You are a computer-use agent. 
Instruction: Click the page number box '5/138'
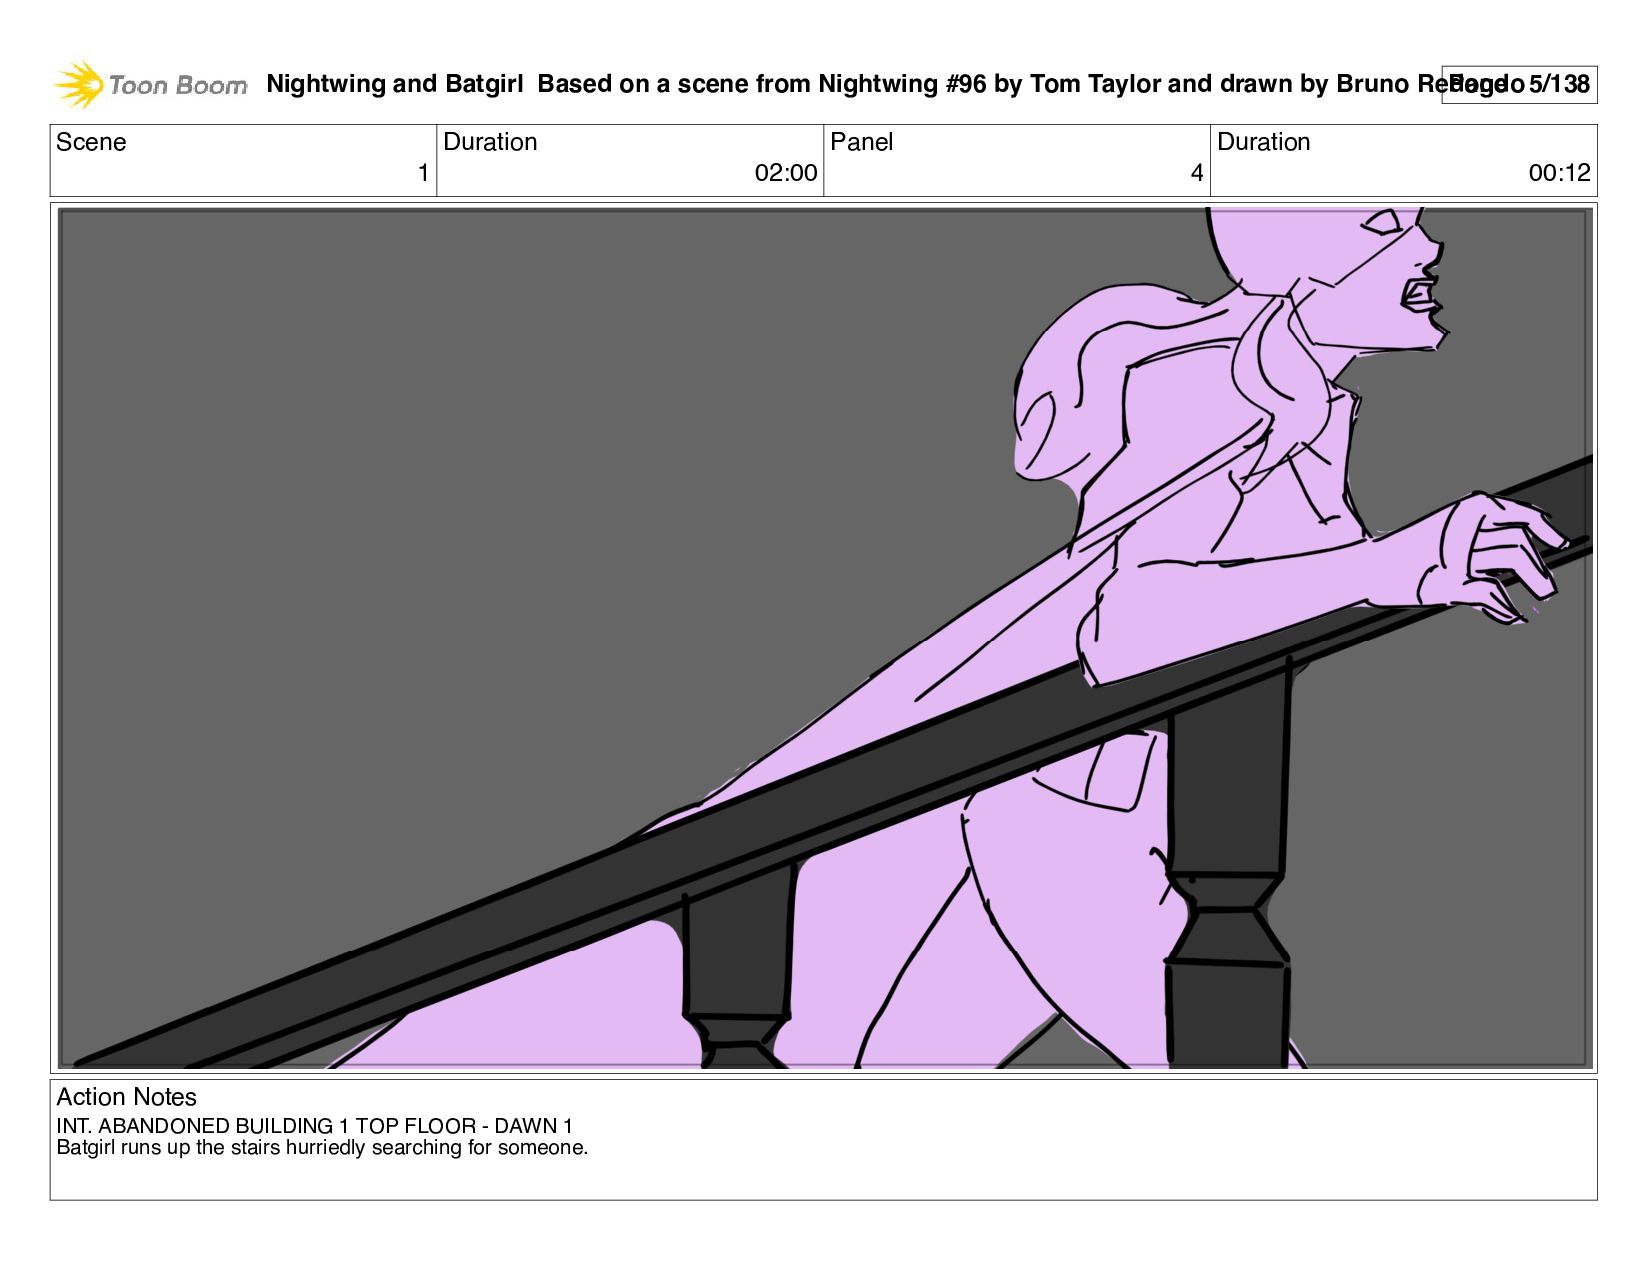point(1519,85)
